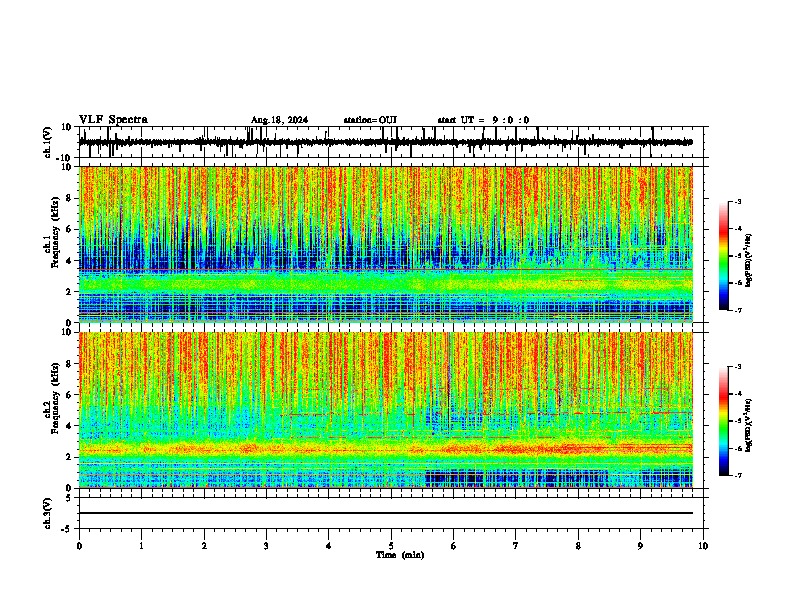Click time-axis tick label "1"
The height and width of the screenshot is (612, 792).
click(x=141, y=546)
